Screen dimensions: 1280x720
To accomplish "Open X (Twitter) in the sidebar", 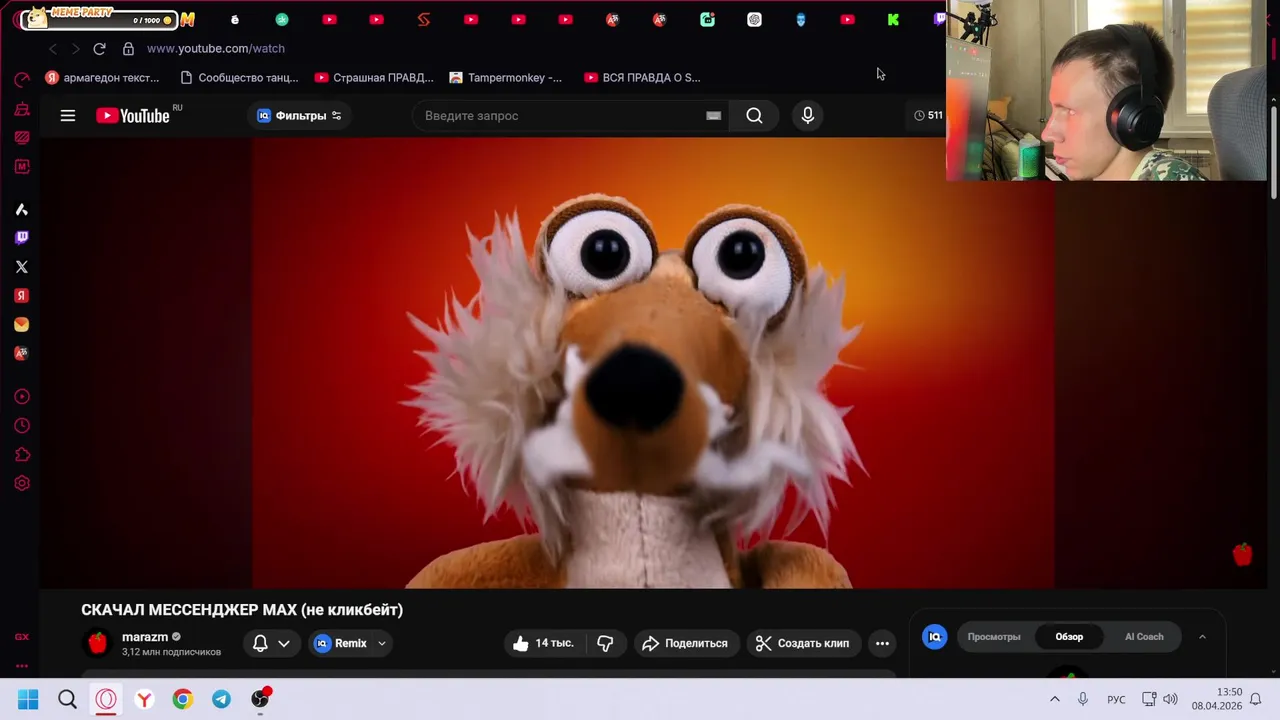I will pyautogui.click(x=22, y=267).
